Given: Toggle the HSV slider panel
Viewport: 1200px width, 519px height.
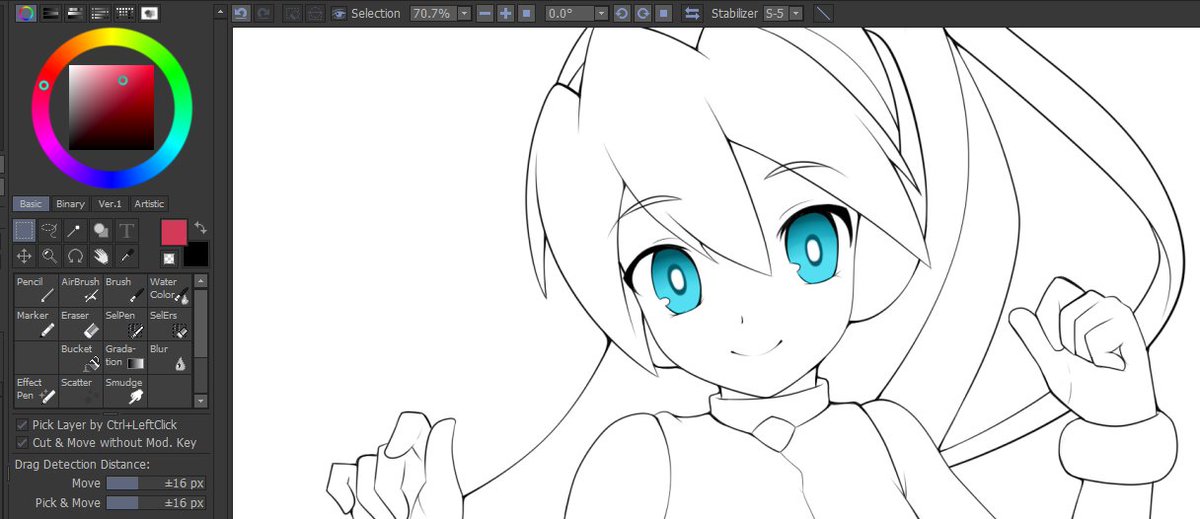Looking at the screenshot, I should click(75, 12).
